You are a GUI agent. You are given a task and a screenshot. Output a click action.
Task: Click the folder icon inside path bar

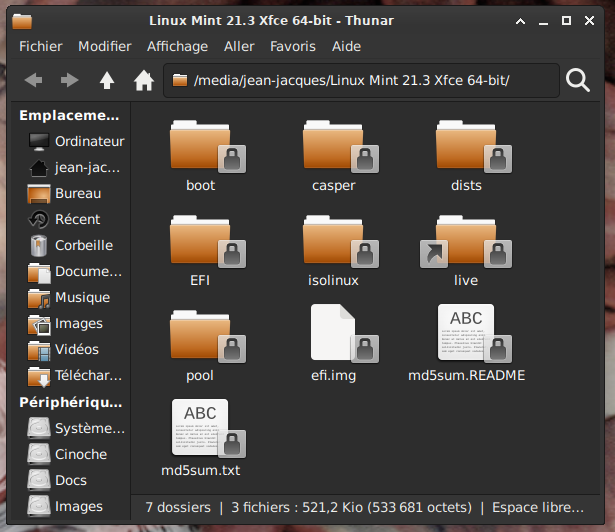tap(180, 80)
